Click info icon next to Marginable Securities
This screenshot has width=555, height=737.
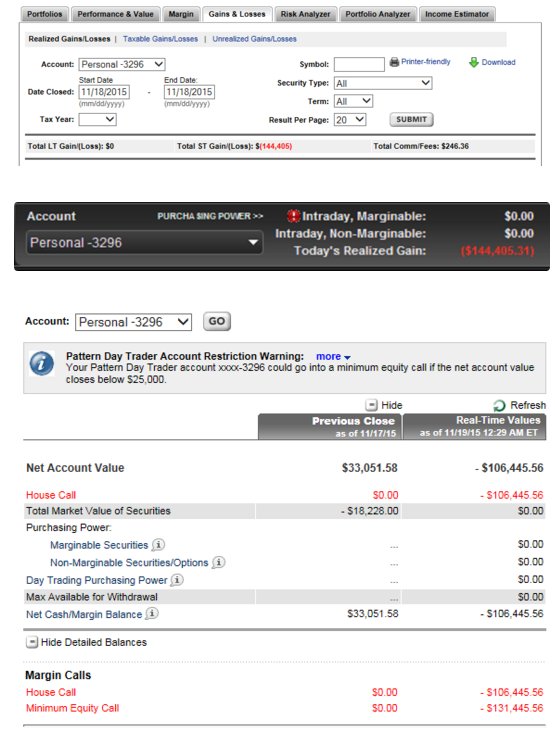(x=158, y=545)
